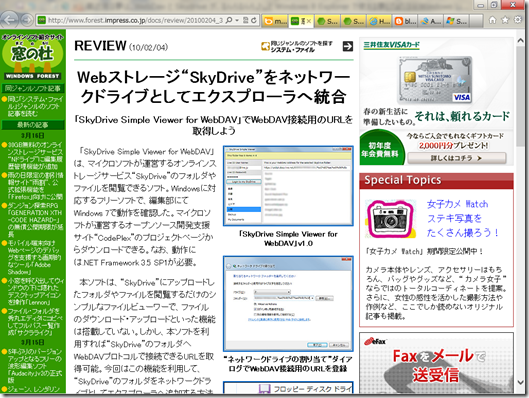
Task: Toggle the compatibility view icon
Action: pyautogui.click(x=246, y=20)
